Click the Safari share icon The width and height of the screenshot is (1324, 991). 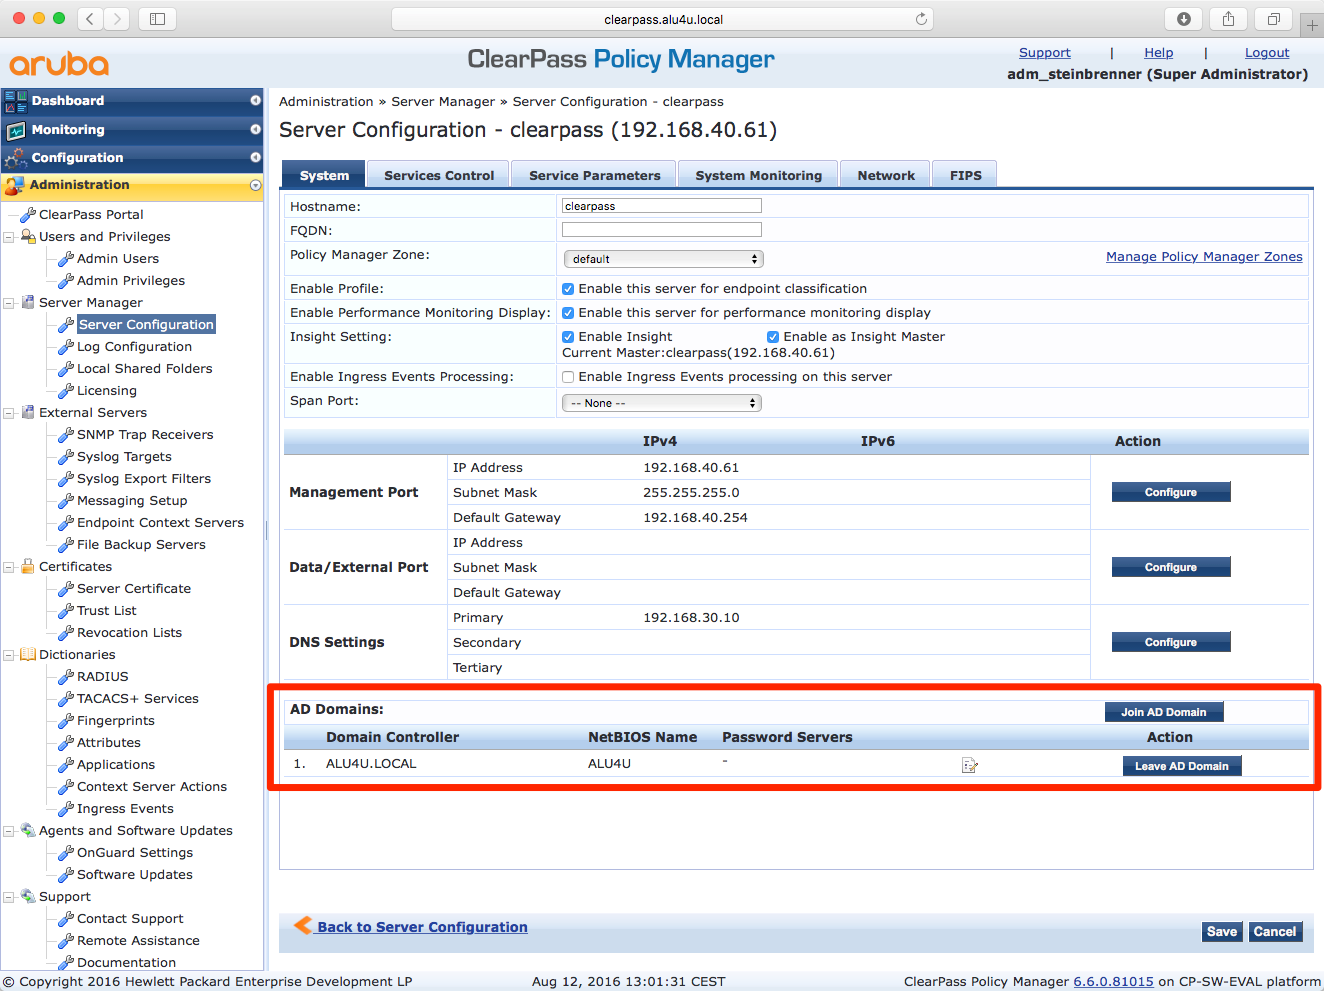(x=1228, y=19)
